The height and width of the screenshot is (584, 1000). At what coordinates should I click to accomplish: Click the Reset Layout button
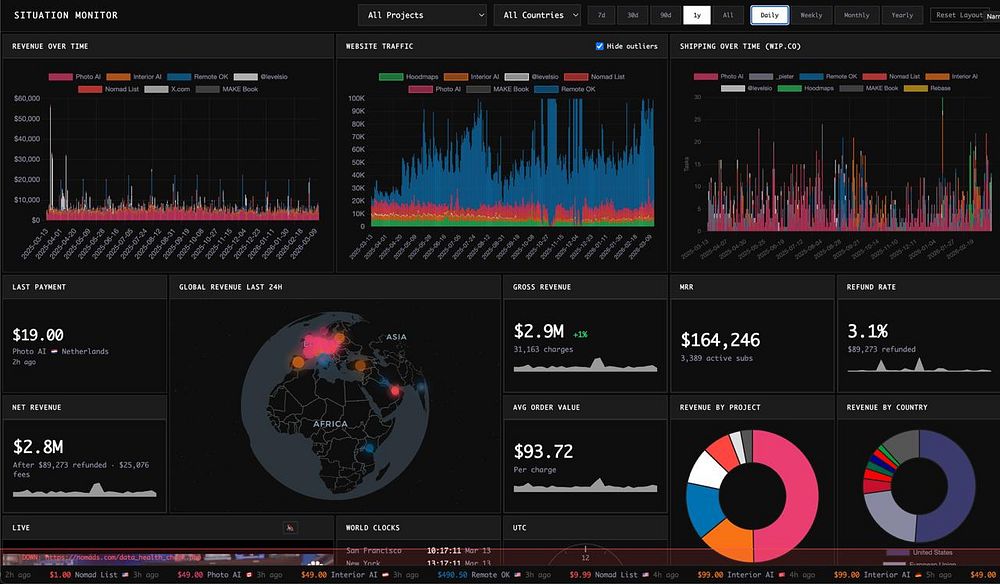pyautogui.click(x=959, y=15)
